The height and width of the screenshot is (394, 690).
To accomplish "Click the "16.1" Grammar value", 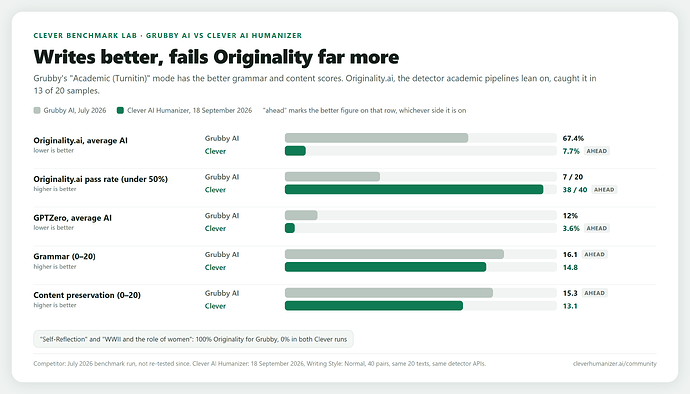I will (x=570, y=254).
